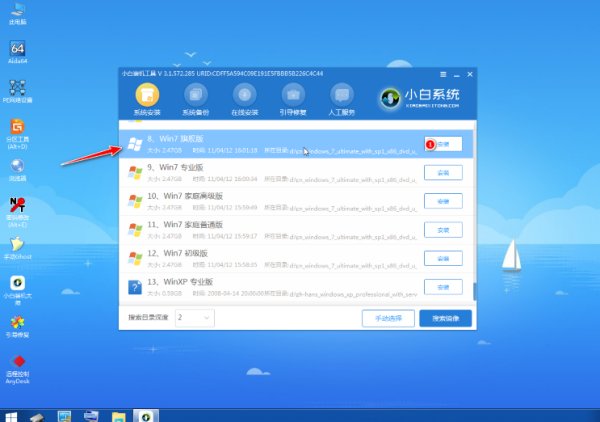Install WinXP 专业版 (item 13)

(443, 287)
